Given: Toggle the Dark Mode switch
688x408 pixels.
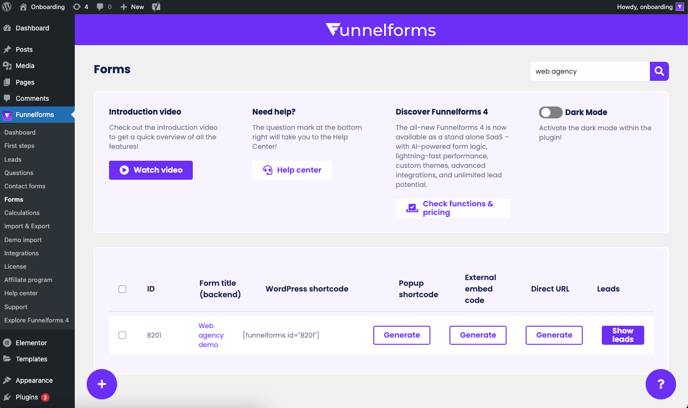Looking at the screenshot, I should (x=551, y=112).
